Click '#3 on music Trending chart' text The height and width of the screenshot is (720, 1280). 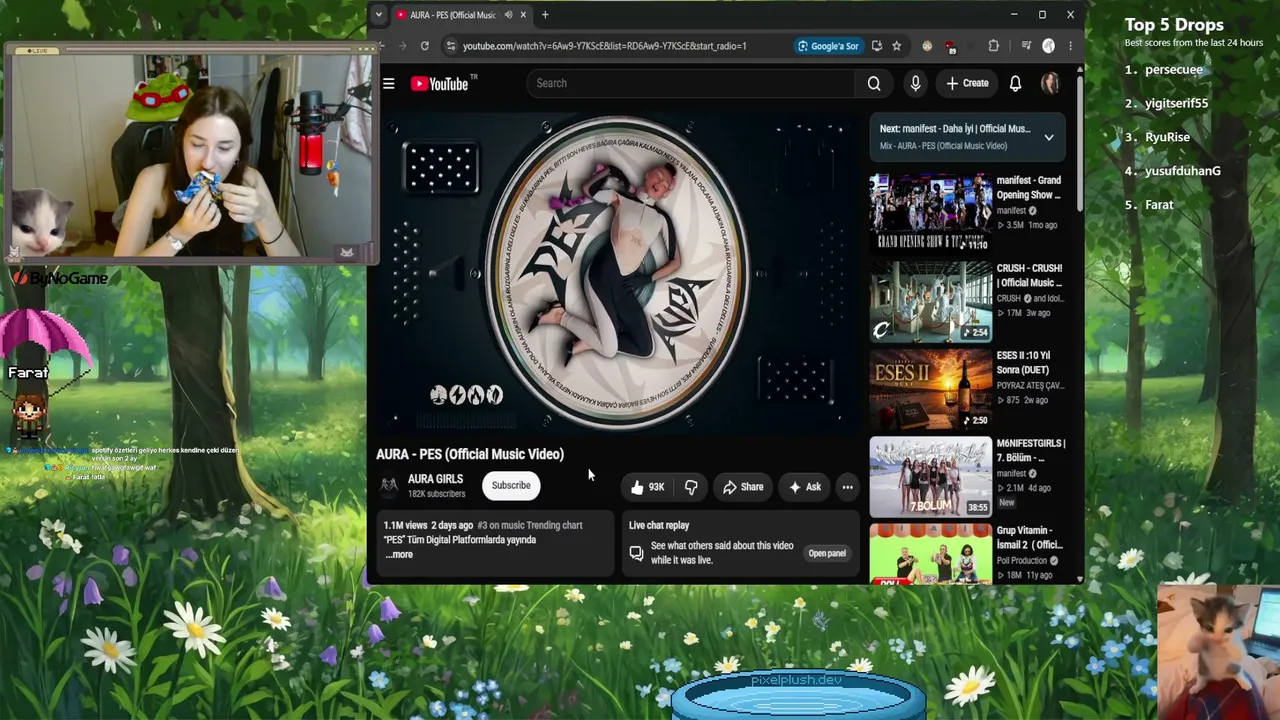(x=530, y=525)
